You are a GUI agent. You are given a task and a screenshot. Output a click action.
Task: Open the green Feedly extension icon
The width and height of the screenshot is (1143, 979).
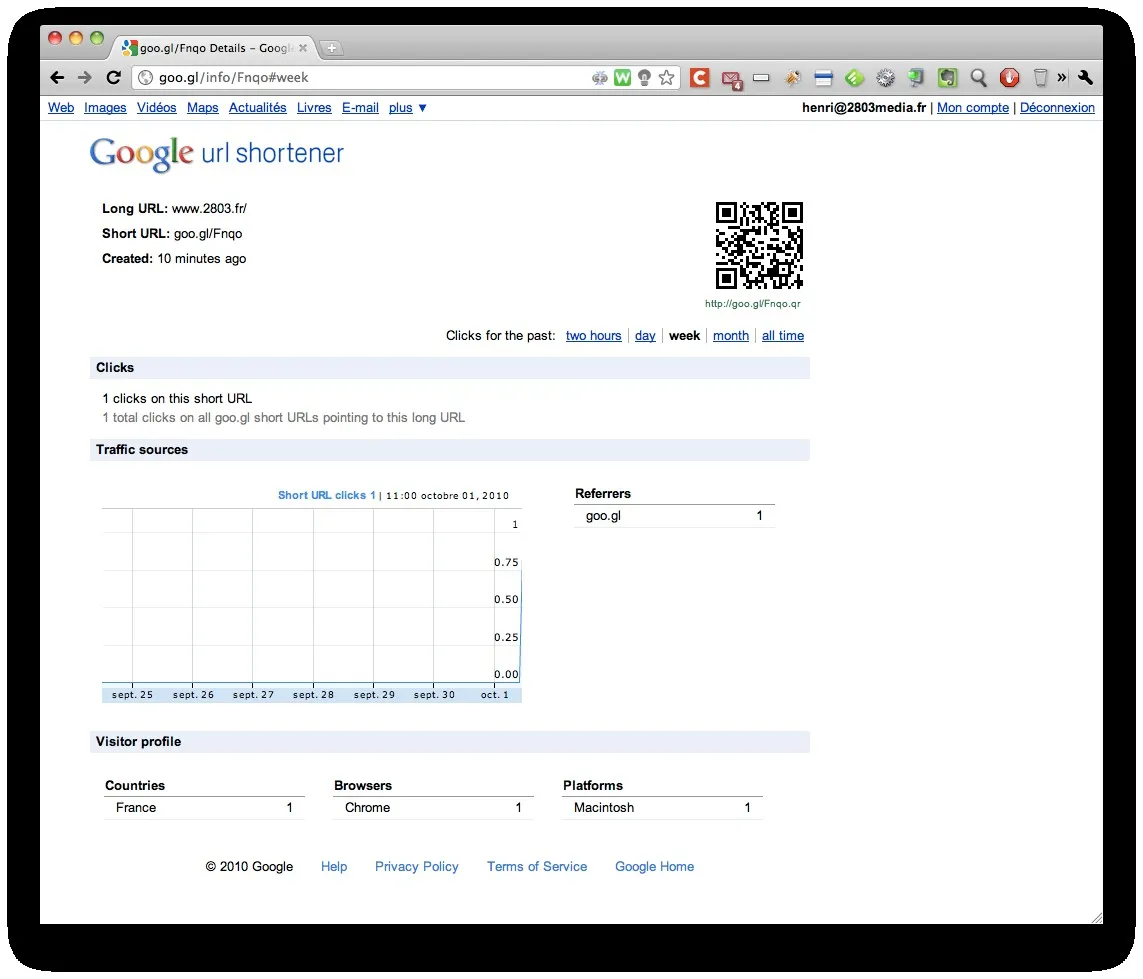pos(854,77)
